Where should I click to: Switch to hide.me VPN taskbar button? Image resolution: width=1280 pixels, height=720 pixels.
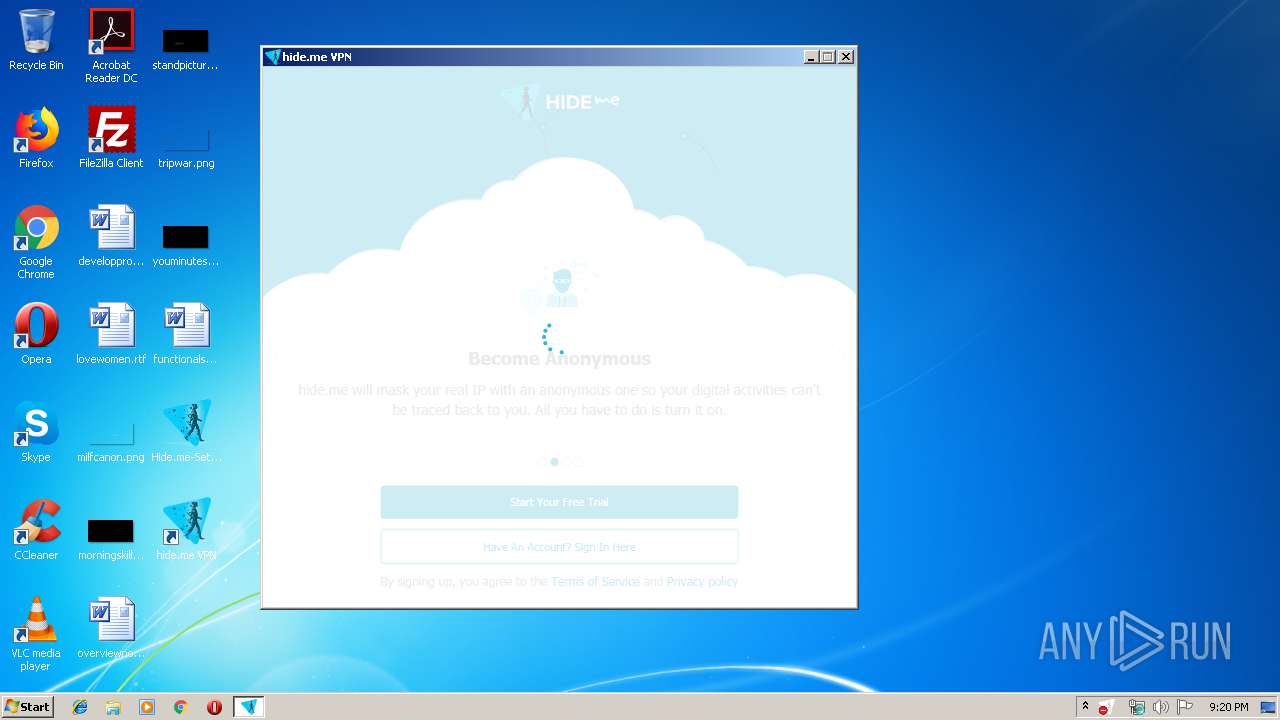point(249,707)
